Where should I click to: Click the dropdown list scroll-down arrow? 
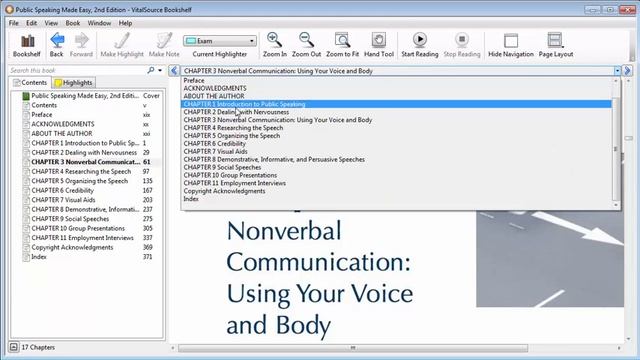[616, 205]
